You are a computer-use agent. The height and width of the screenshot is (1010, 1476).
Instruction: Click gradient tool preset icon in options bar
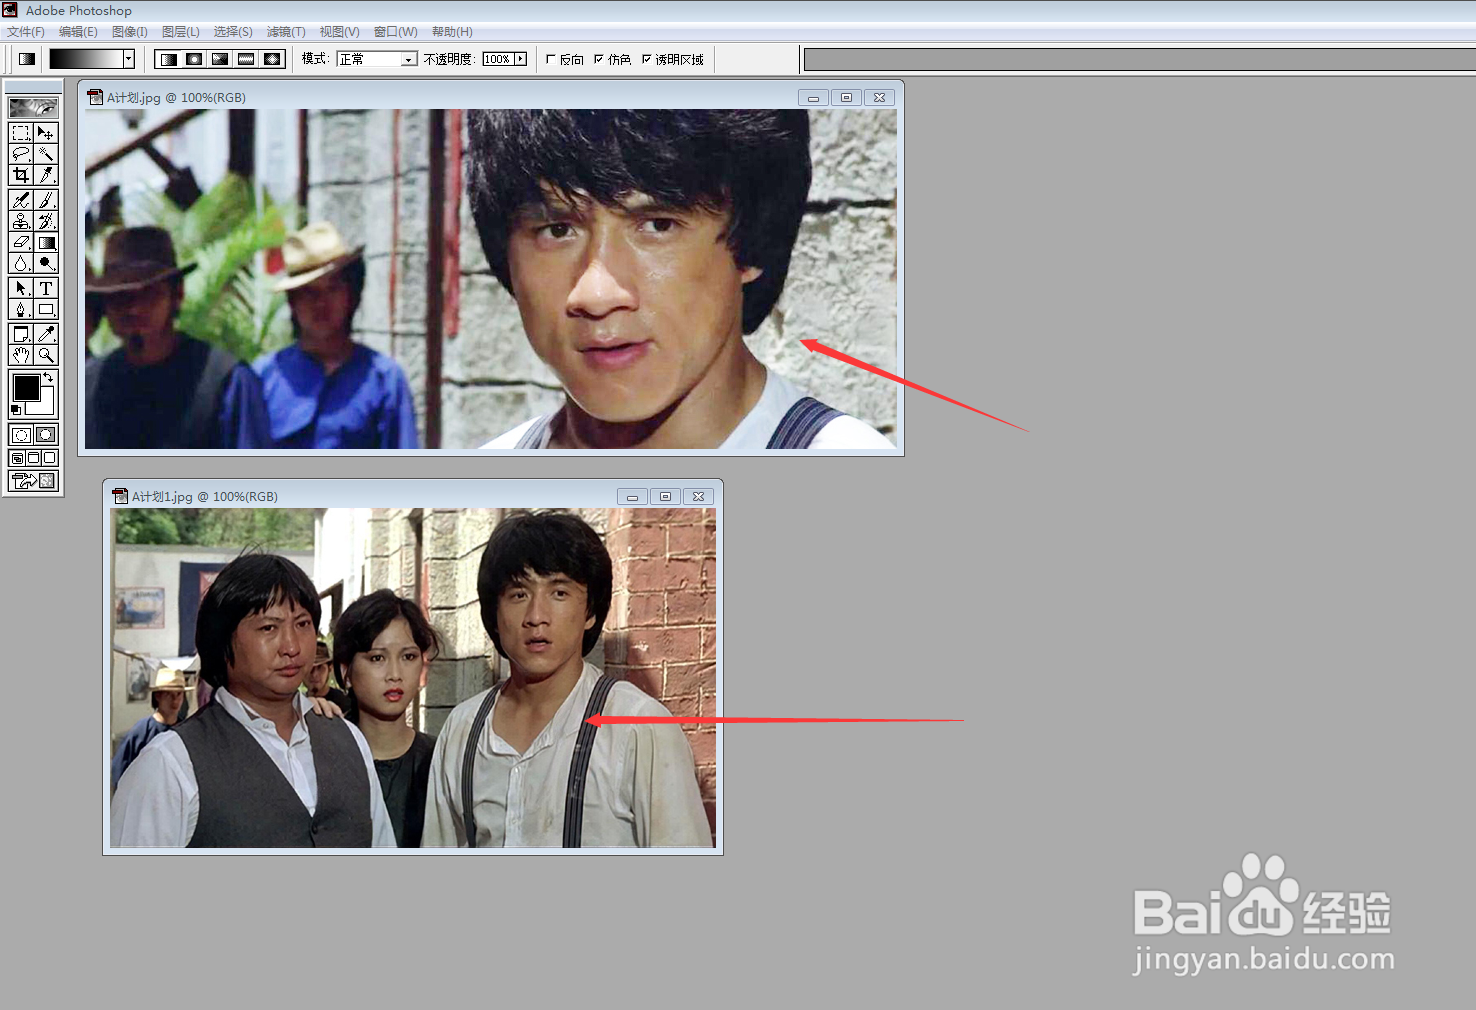pyautogui.click(x=27, y=59)
